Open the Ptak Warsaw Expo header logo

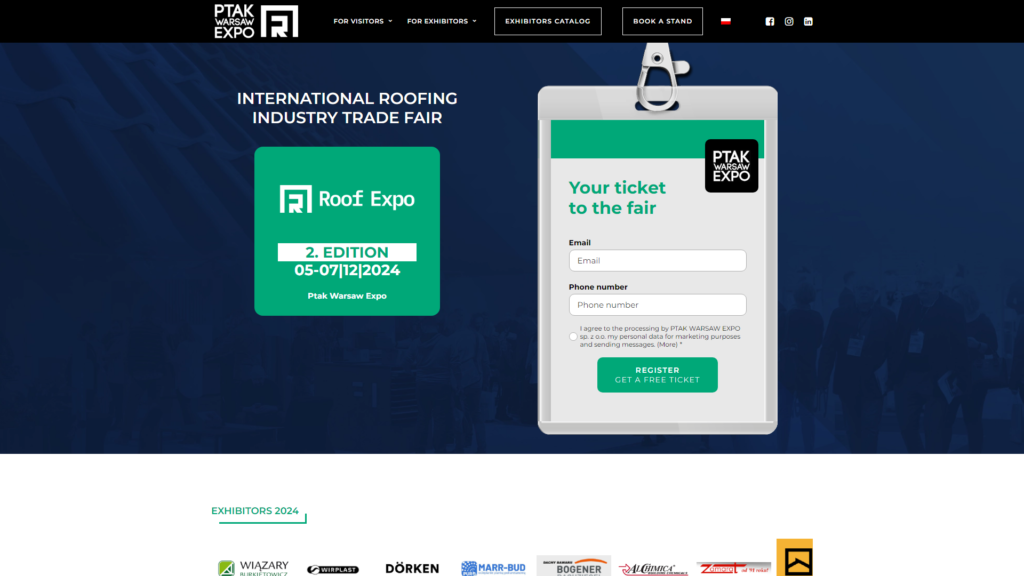click(x=256, y=22)
